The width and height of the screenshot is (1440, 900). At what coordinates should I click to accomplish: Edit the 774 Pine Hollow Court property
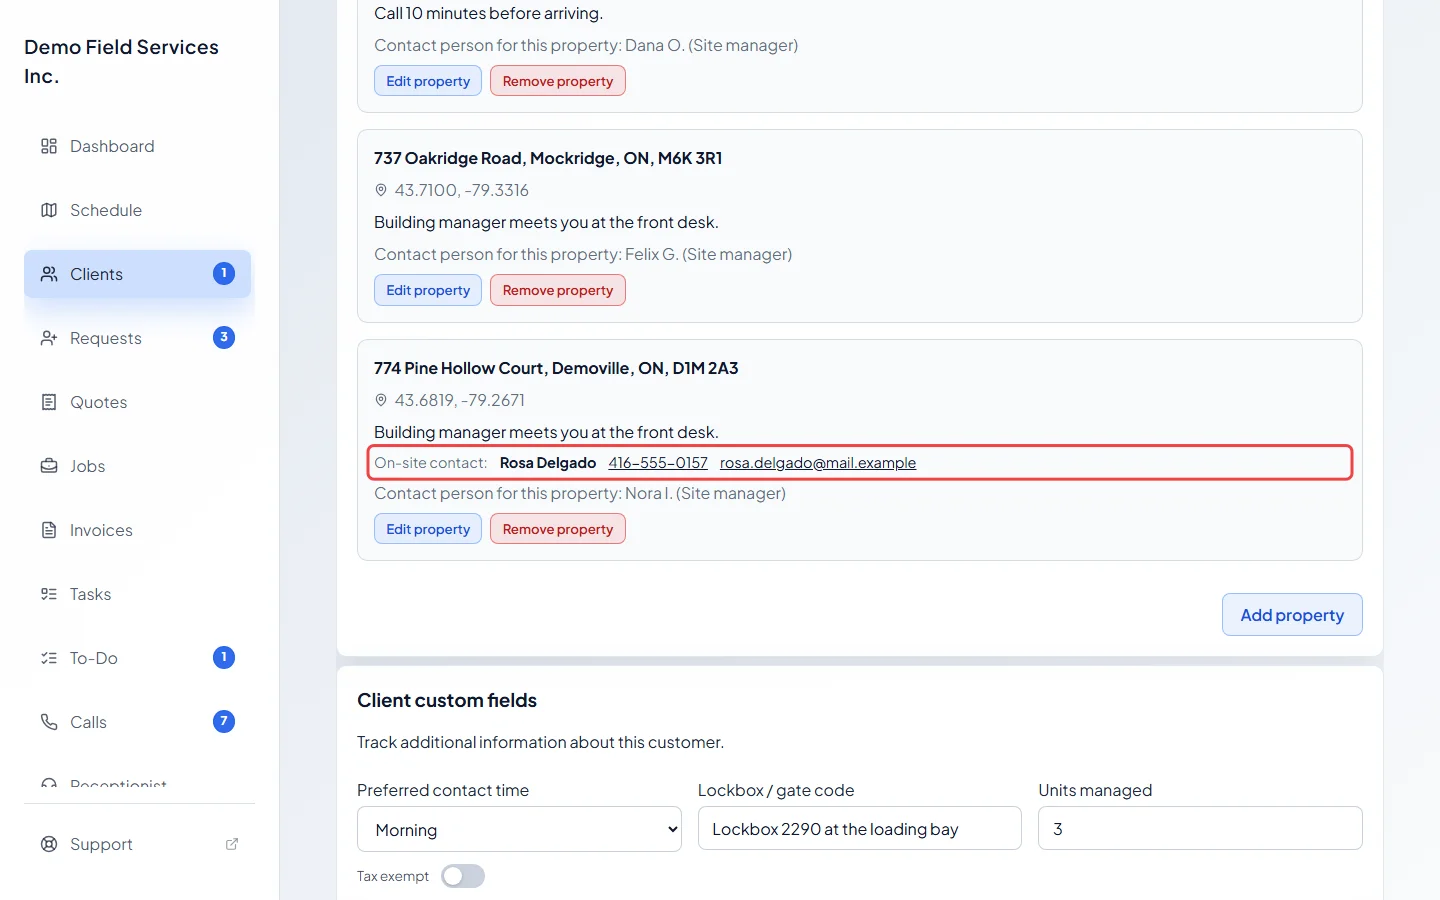[x=428, y=529]
